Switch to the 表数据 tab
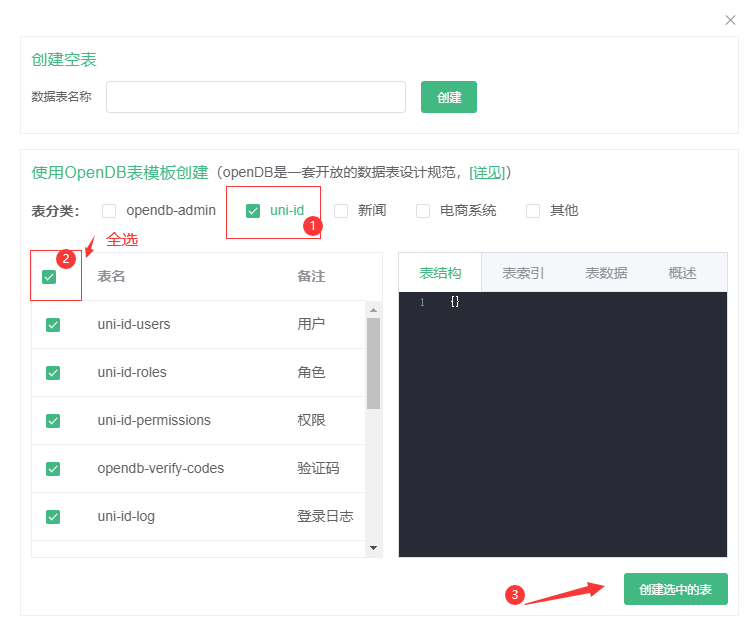745x625 pixels. pyautogui.click(x=606, y=273)
